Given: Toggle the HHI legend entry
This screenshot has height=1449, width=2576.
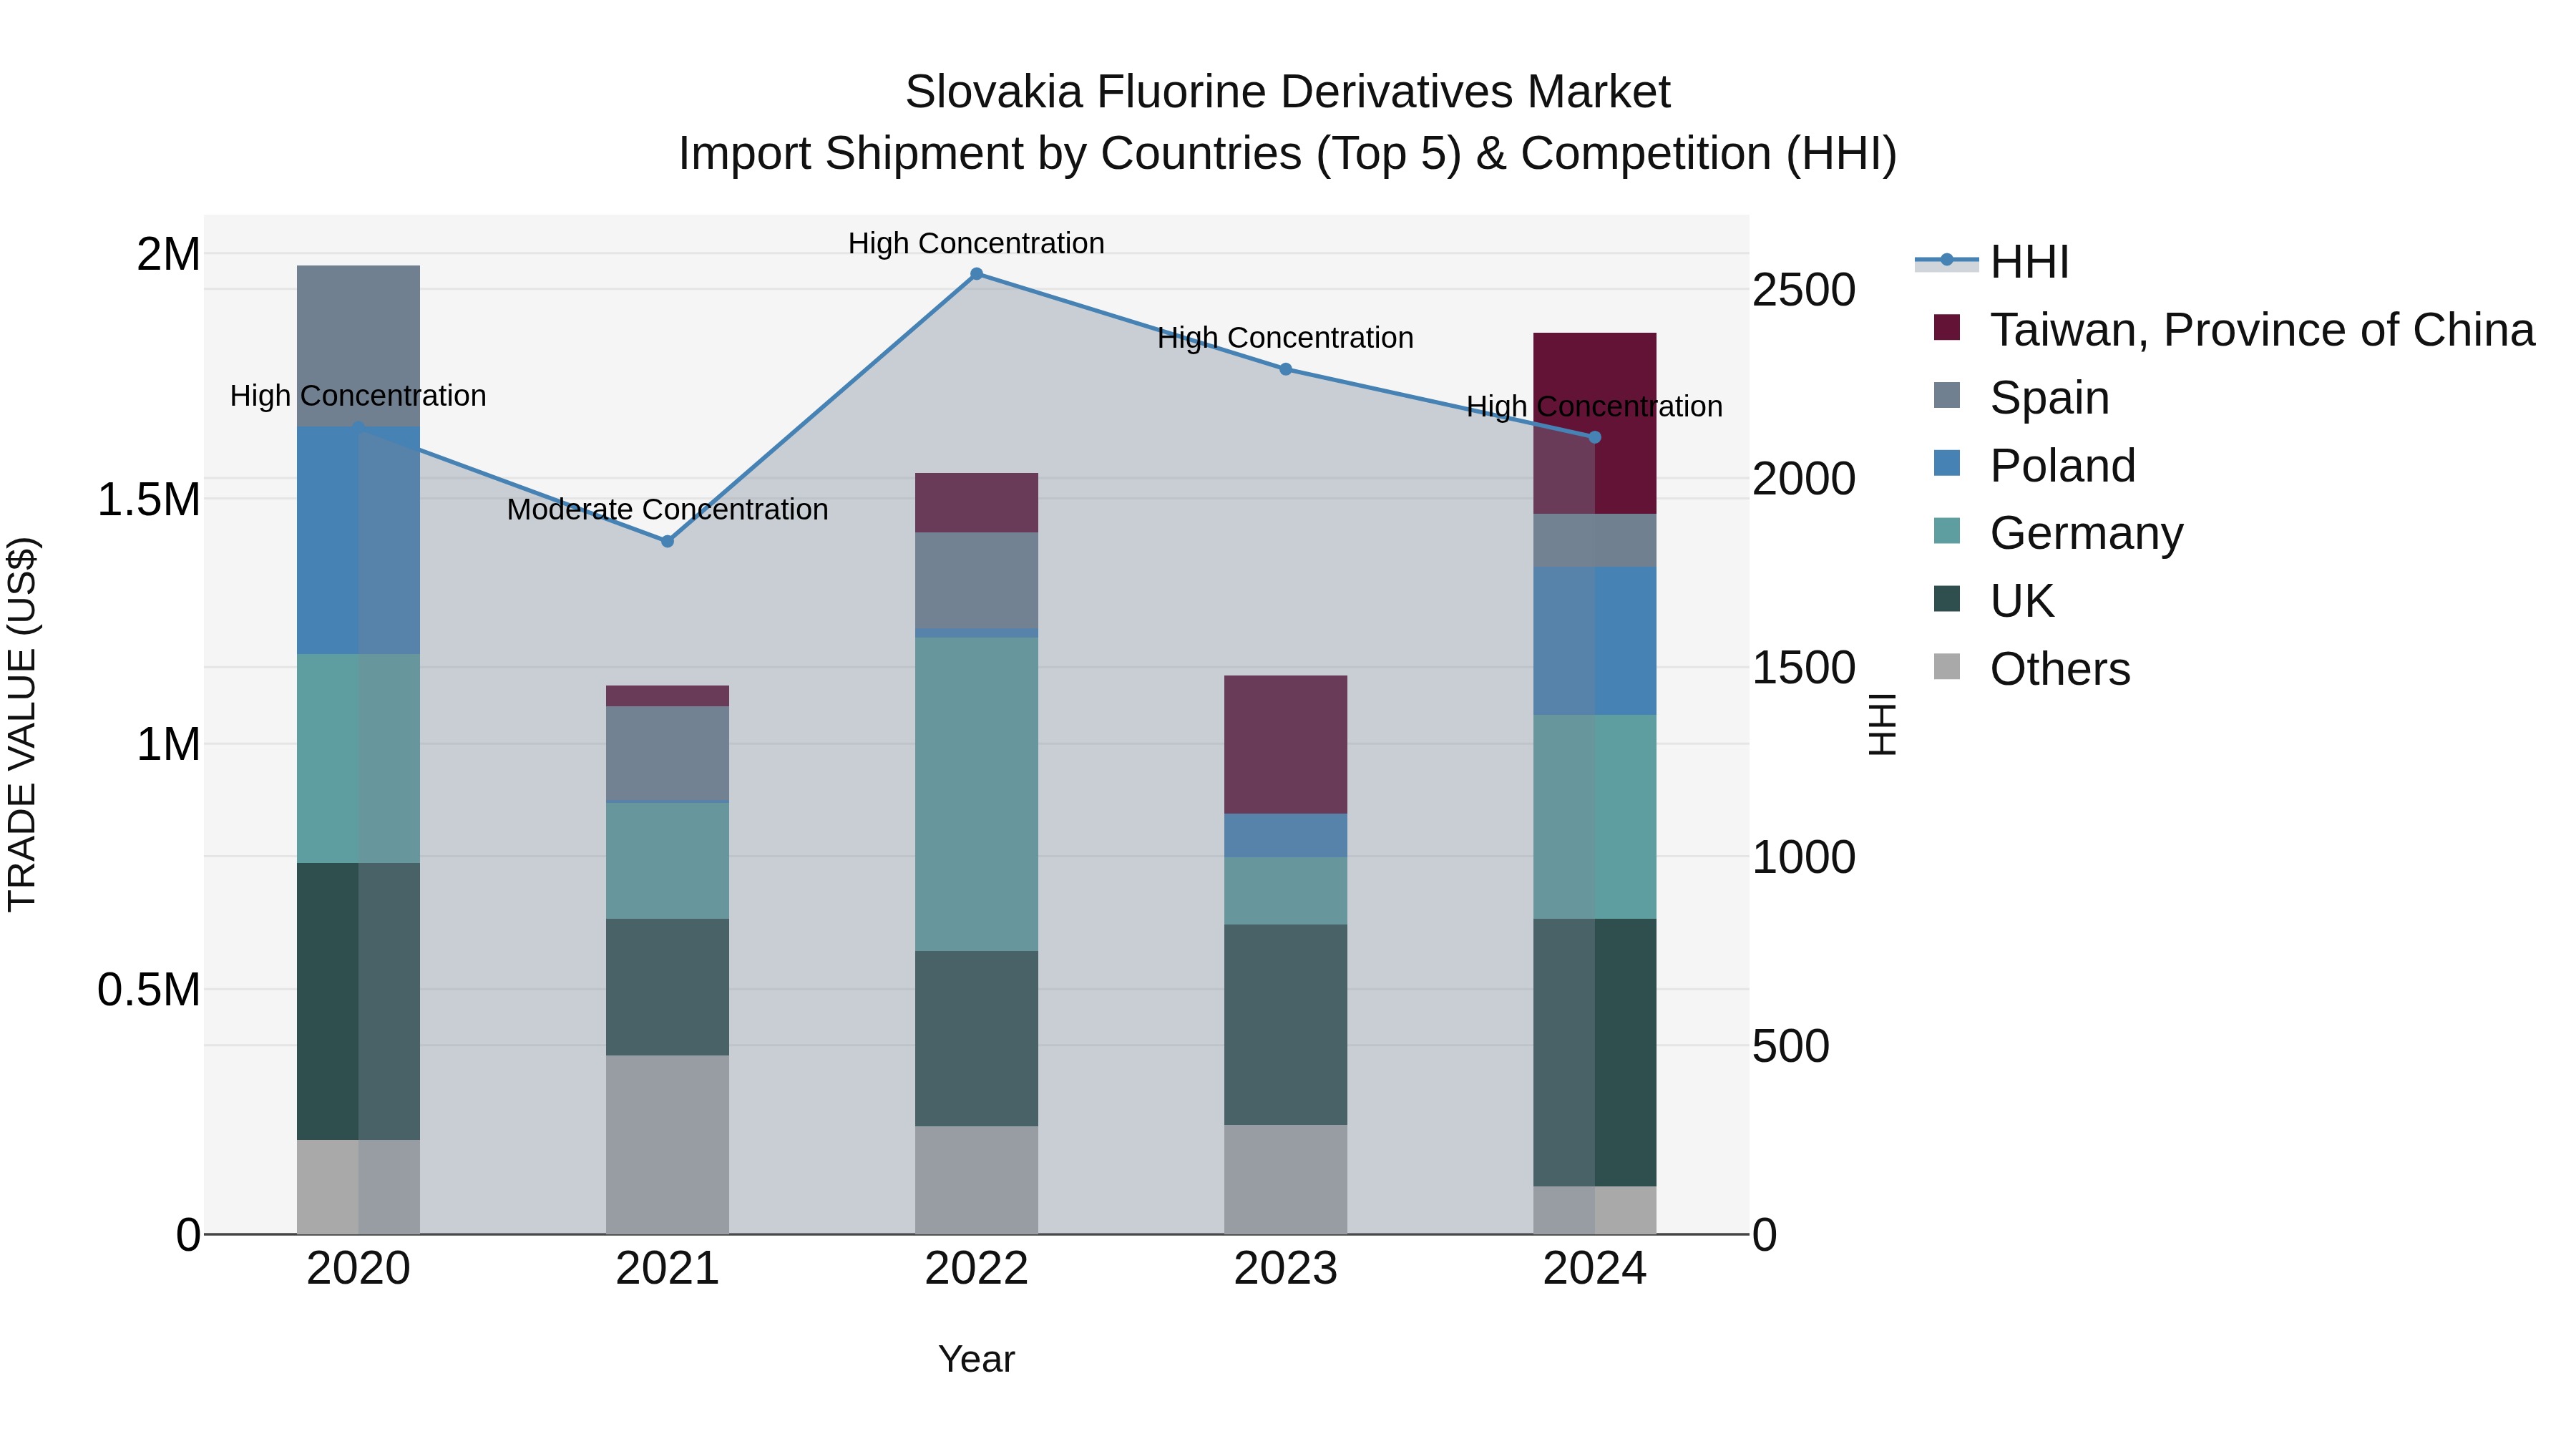Looking at the screenshot, I should point(1992,262).
